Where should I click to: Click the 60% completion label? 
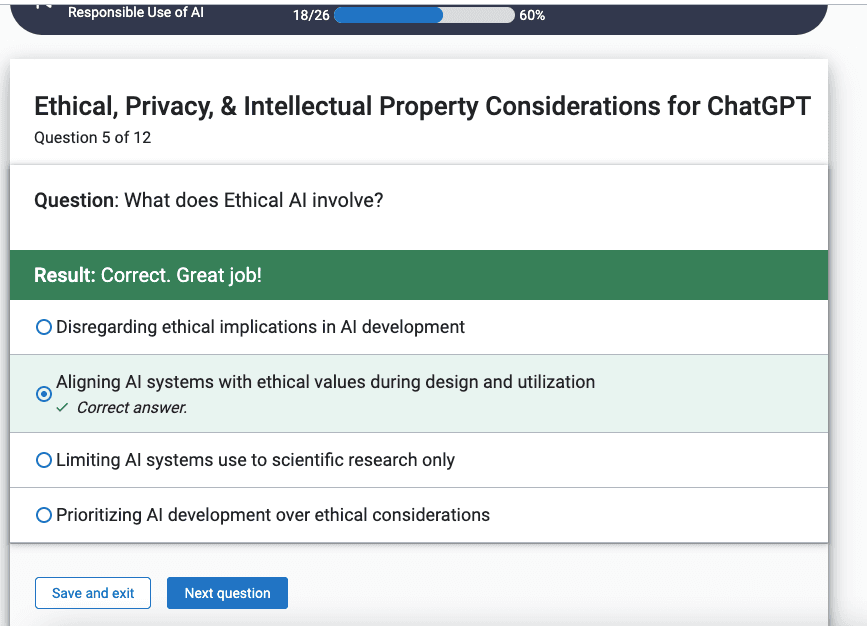pyautogui.click(x=532, y=15)
